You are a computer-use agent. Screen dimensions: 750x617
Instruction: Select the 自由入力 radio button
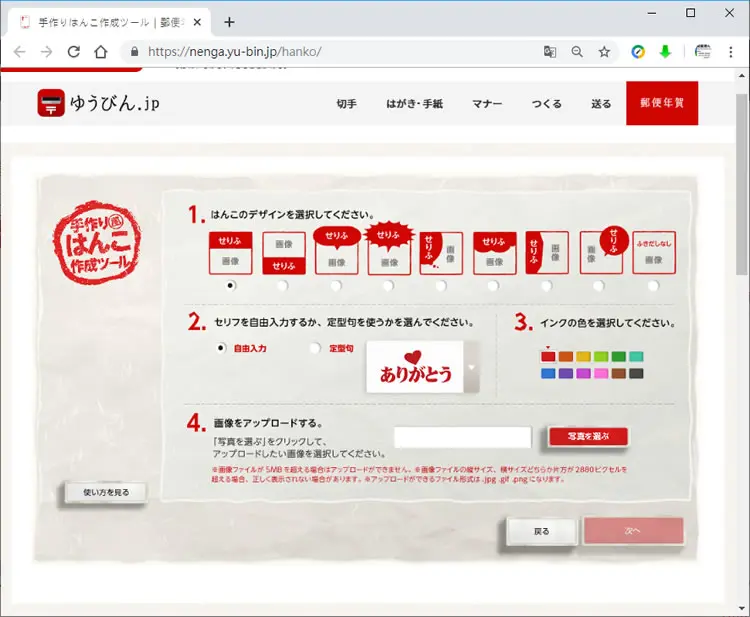click(x=221, y=348)
